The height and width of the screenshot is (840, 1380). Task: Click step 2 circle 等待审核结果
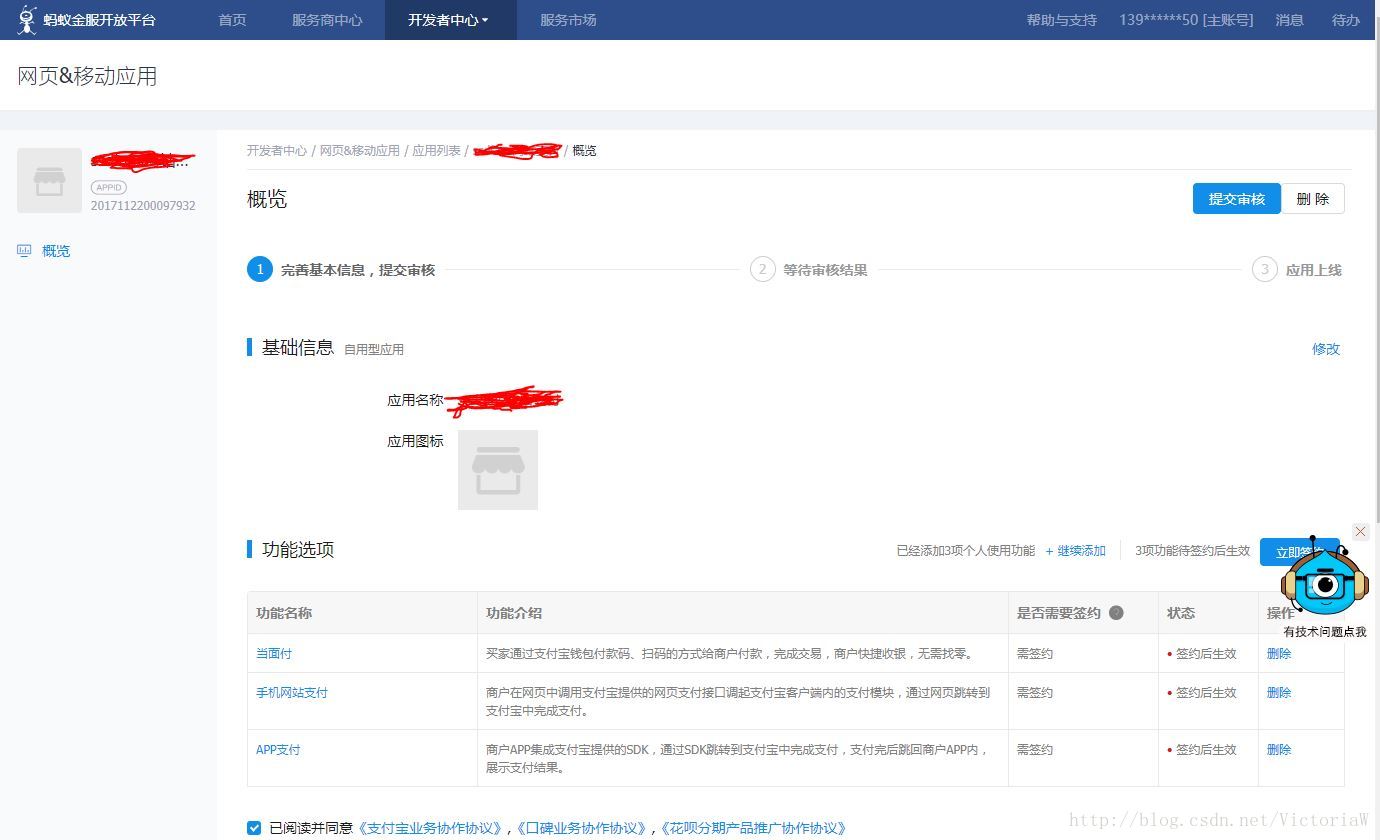pos(763,270)
